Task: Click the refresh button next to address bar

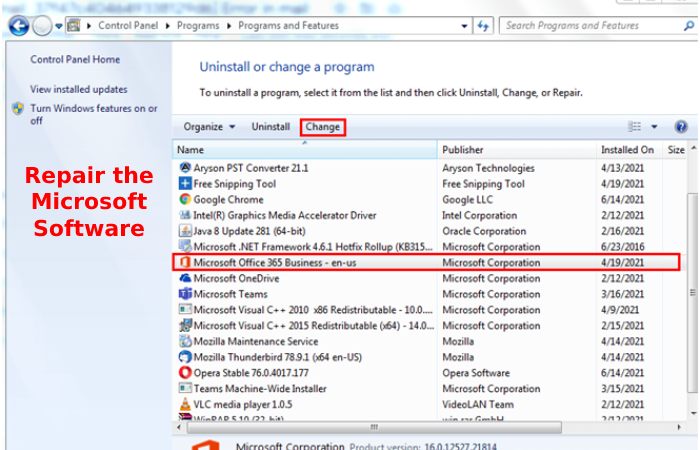Action: coord(483,26)
